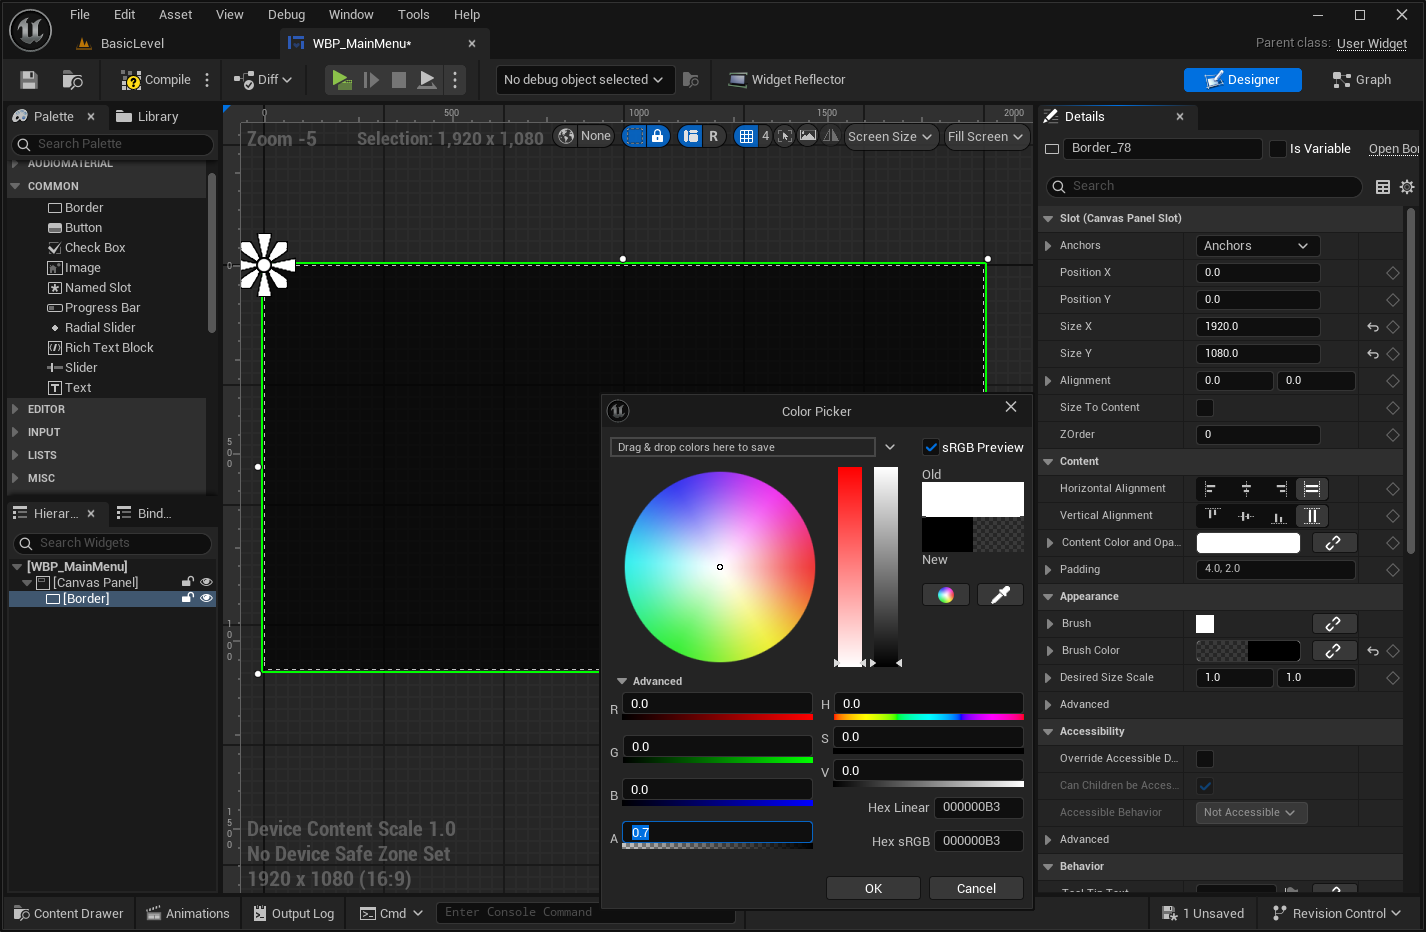
Task: Reset Size X to default value
Action: coord(1373,327)
